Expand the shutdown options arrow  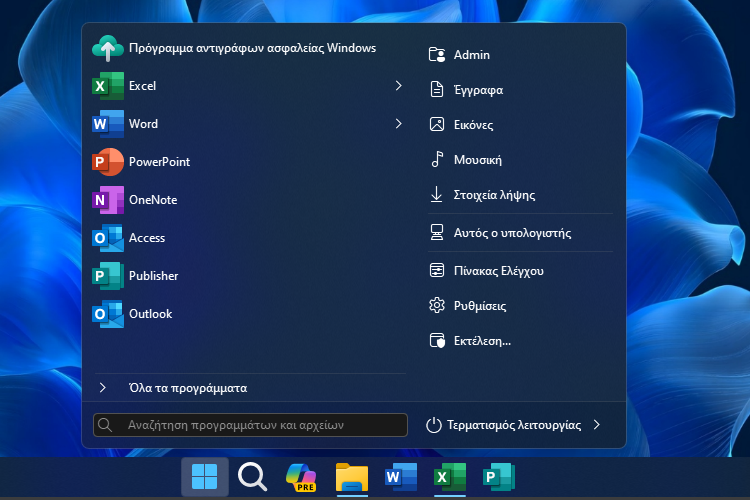(596, 425)
